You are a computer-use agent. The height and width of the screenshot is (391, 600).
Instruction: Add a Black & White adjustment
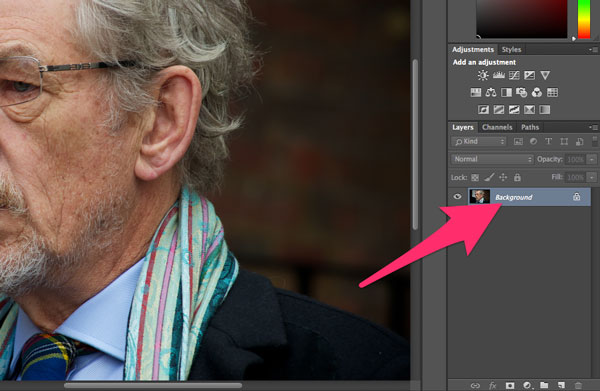(506, 92)
